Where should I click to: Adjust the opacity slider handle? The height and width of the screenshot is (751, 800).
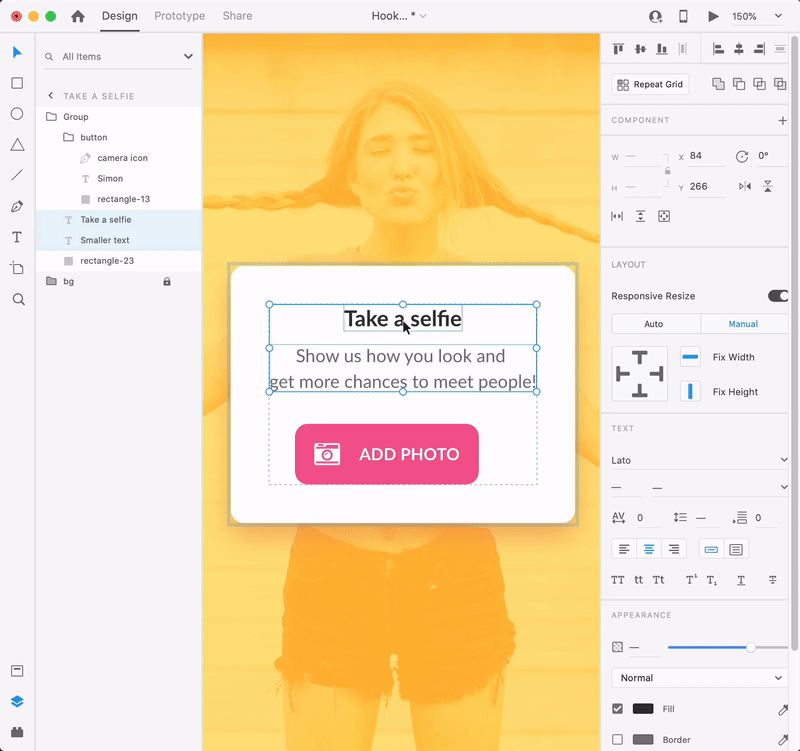[751, 647]
